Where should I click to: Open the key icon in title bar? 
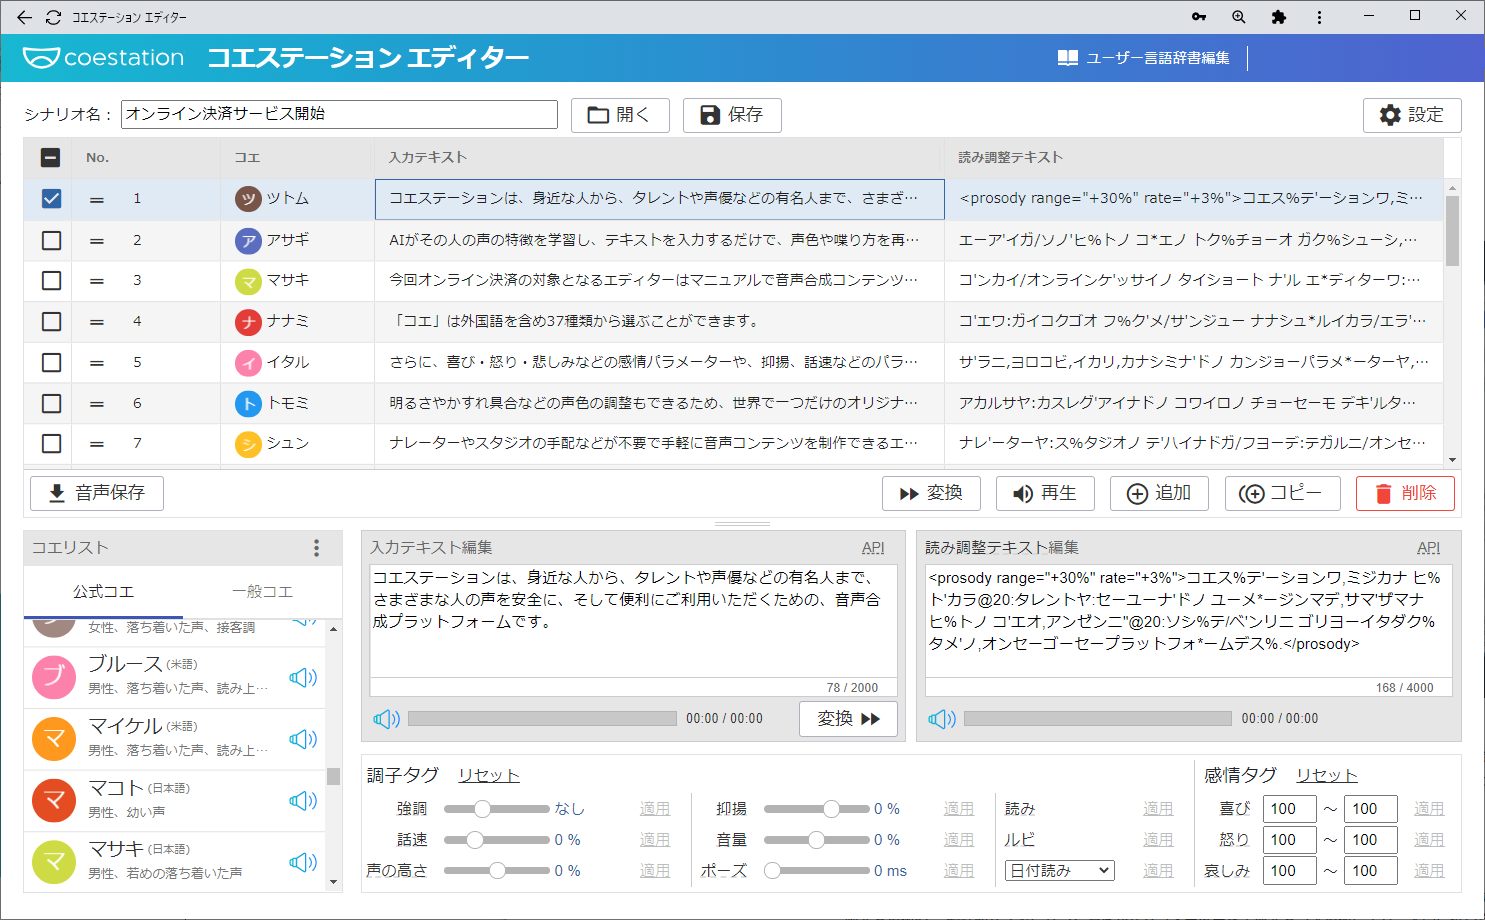click(1199, 17)
